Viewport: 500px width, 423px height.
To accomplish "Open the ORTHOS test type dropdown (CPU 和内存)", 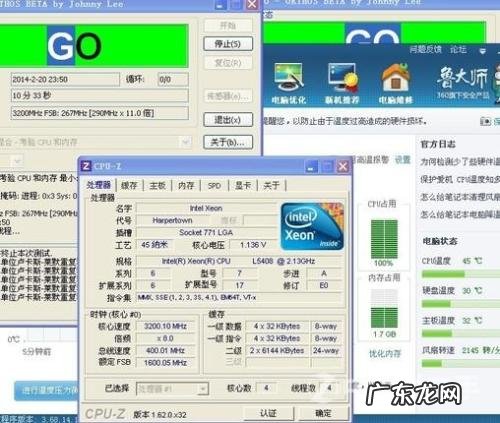I will tap(96, 142).
